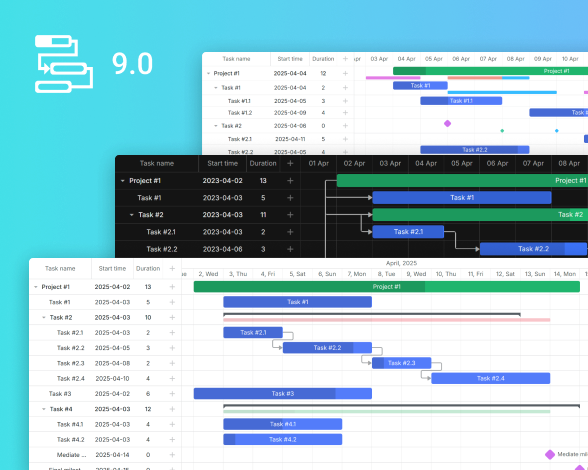Image resolution: width=588 pixels, height=470 pixels.
Task: Add subtask with plus icon beside Task #2.4
Action: (x=172, y=378)
